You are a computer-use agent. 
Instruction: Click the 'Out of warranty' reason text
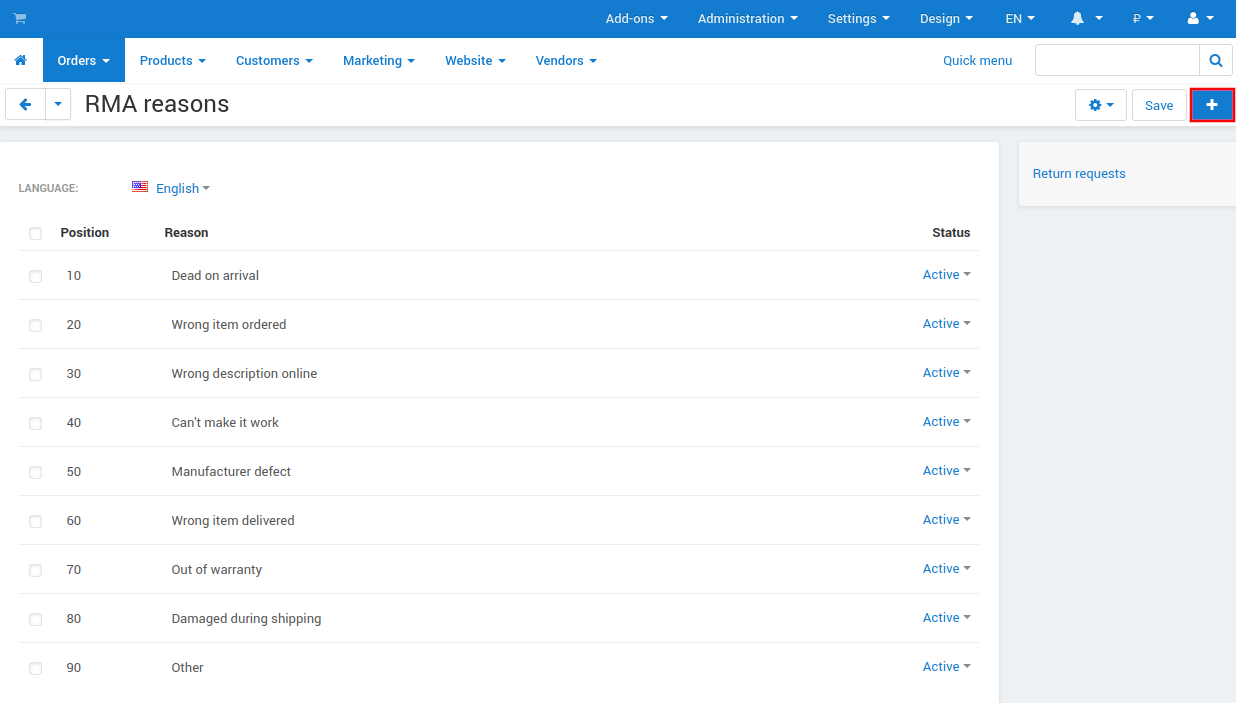pyautogui.click(x=217, y=570)
